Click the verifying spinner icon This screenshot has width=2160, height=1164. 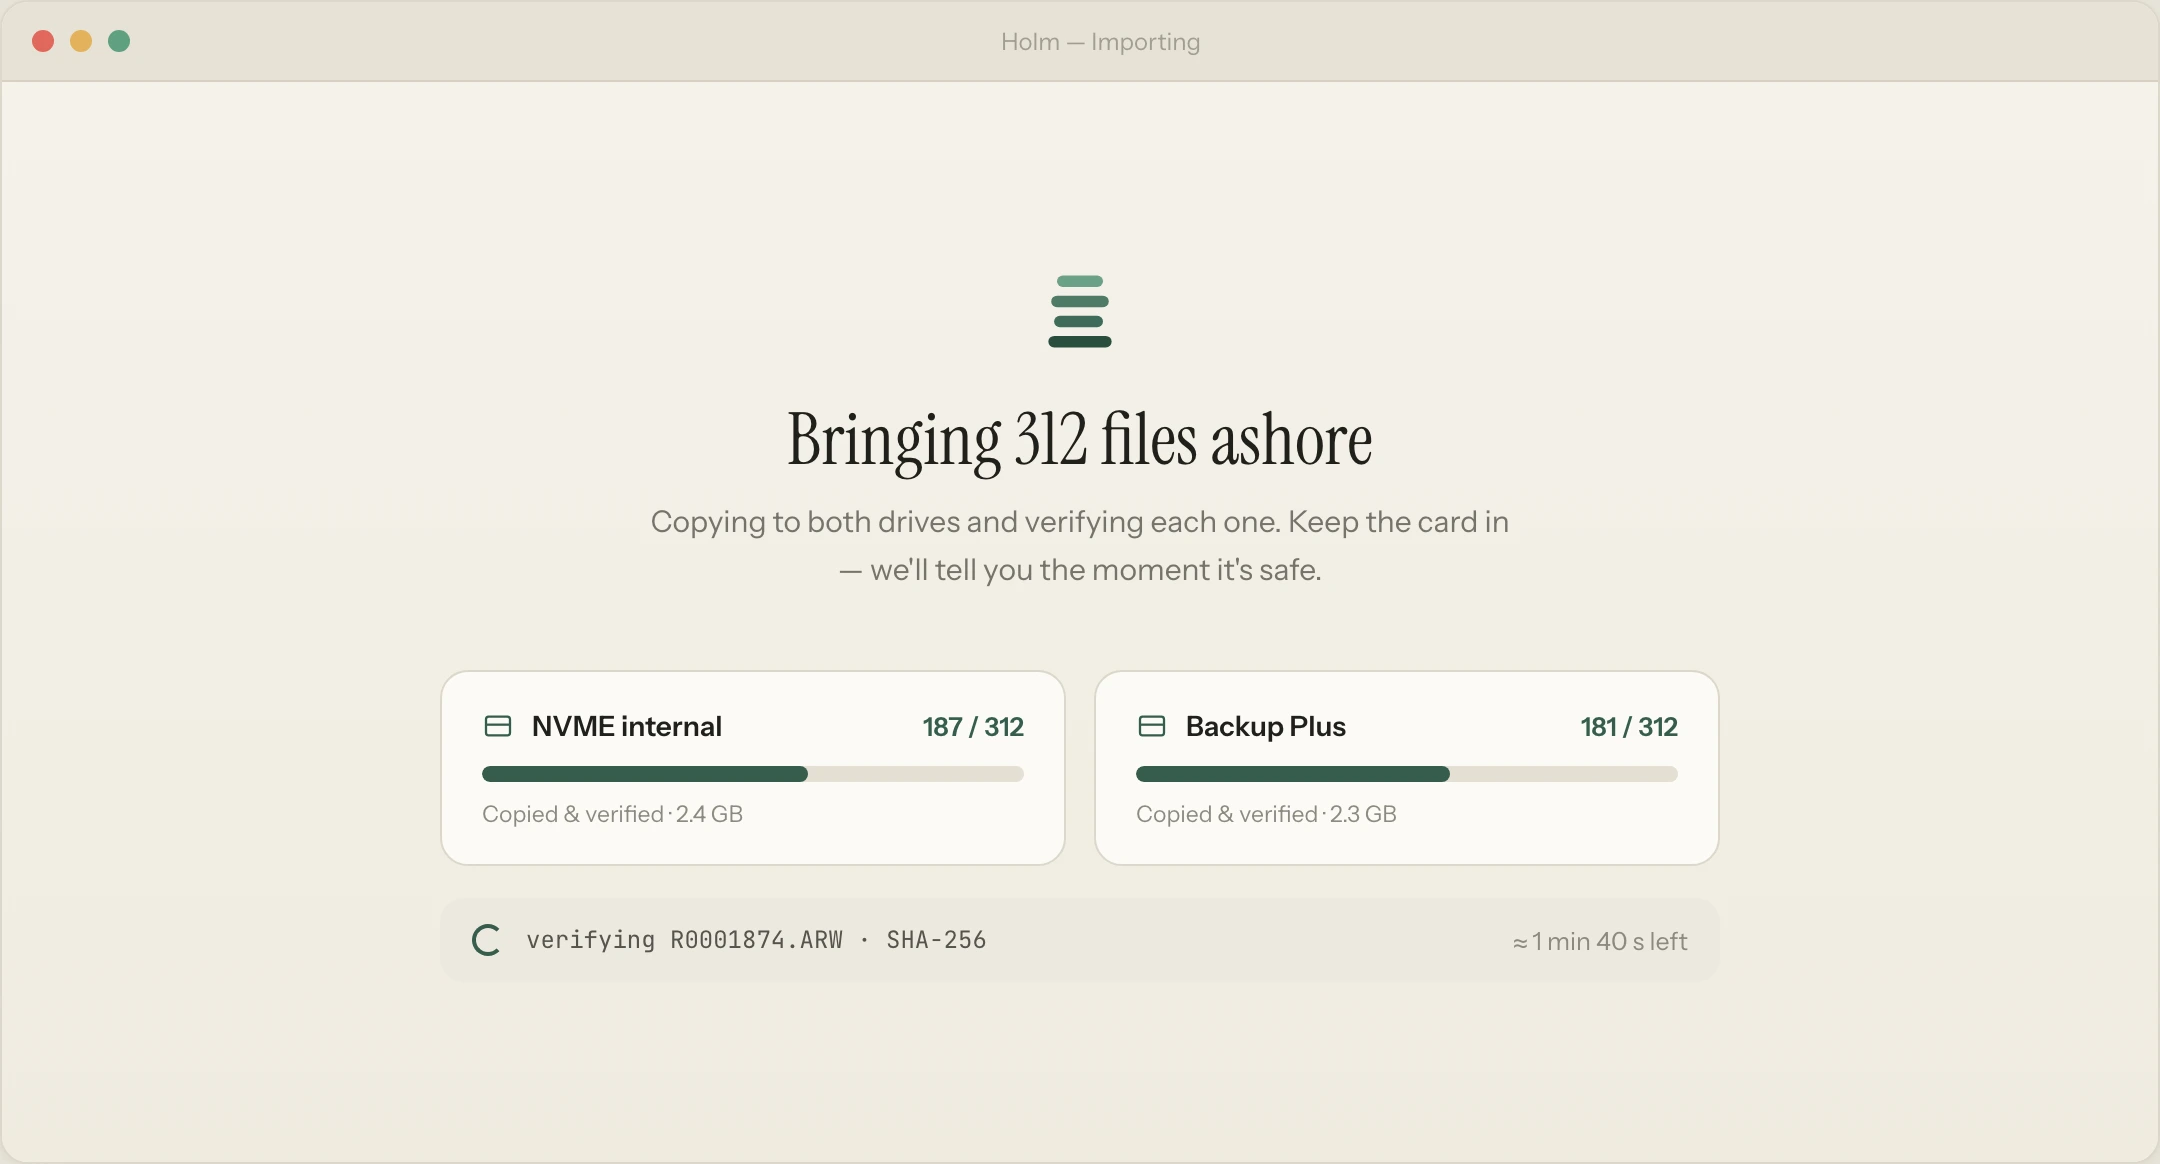click(x=486, y=940)
